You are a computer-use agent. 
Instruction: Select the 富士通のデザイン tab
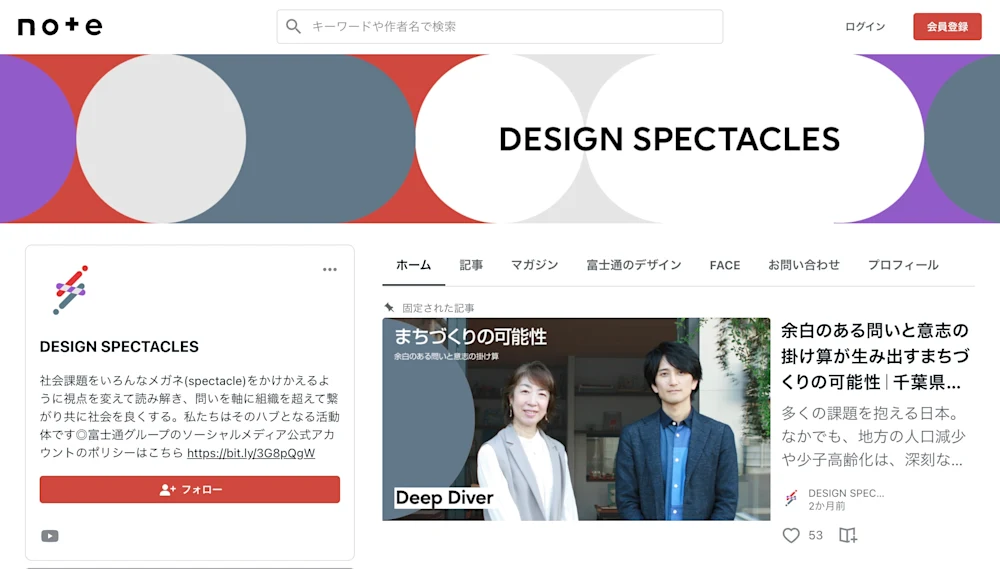[x=634, y=265]
